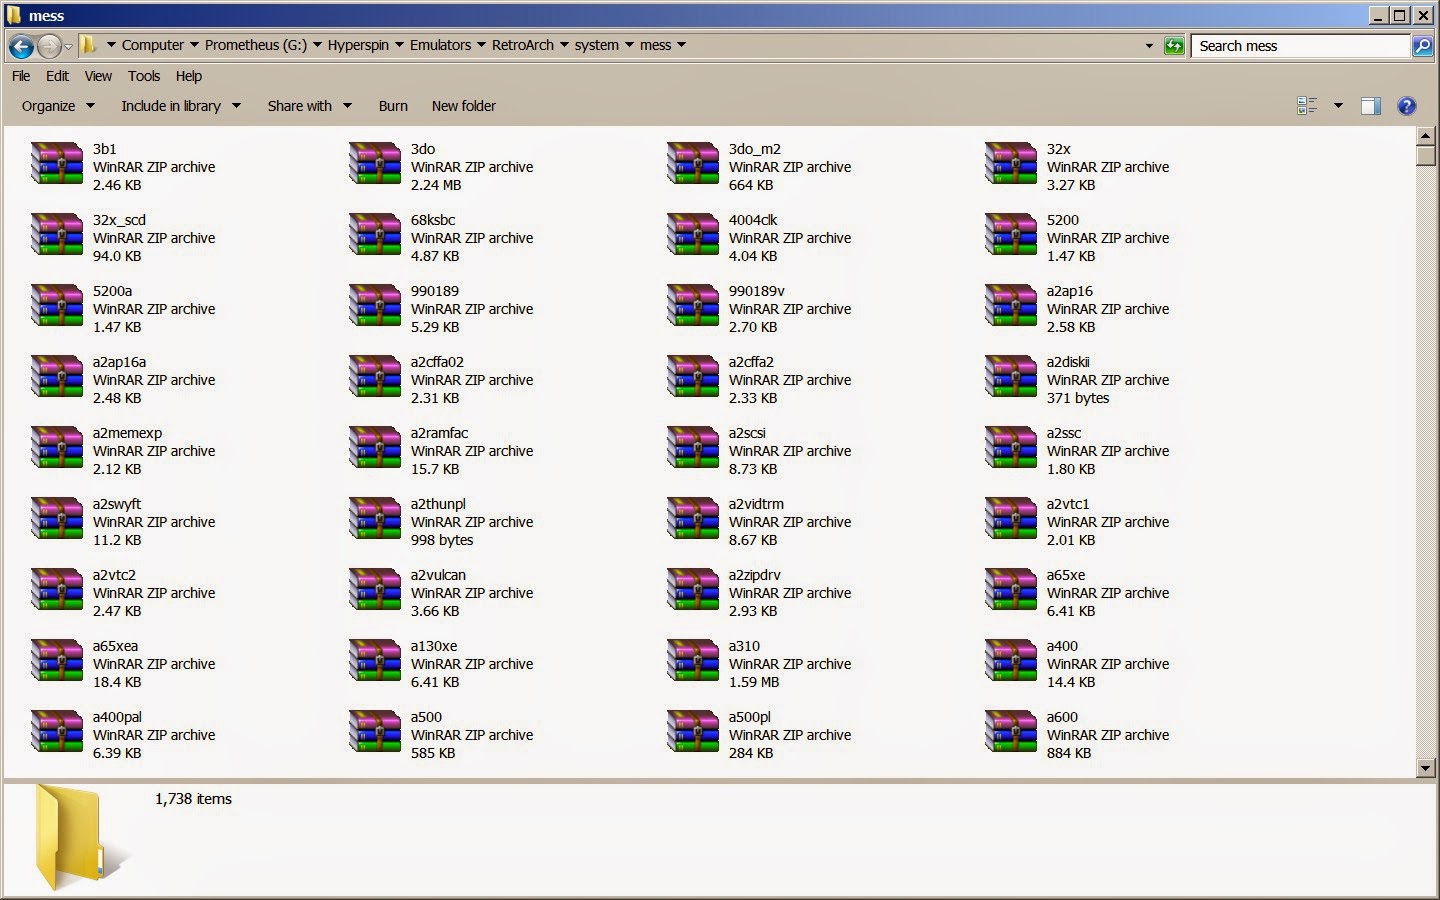Click into the Search mess field
1440x900 pixels.
[x=1300, y=46]
